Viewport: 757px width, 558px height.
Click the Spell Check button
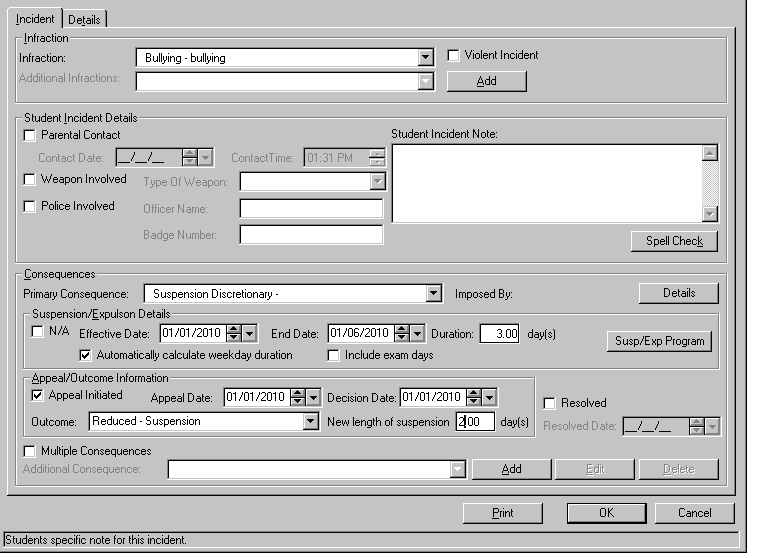click(x=674, y=242)
